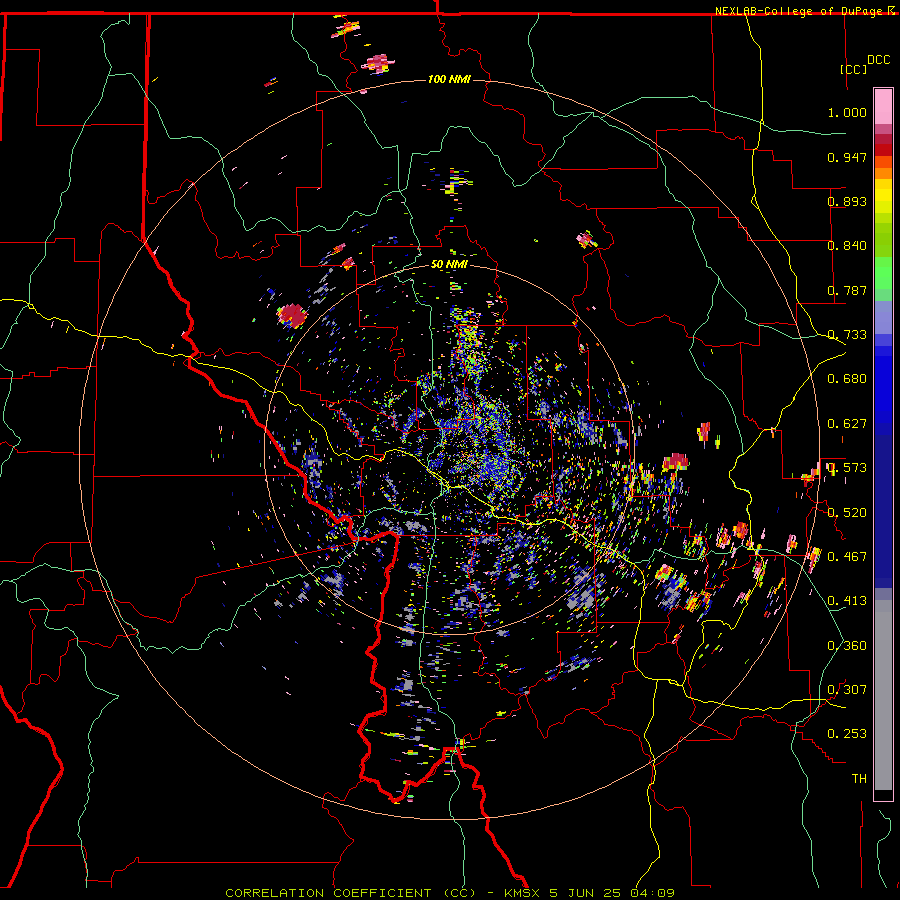Click the NEXLAB-College of DuPage credit text

[798, 11]
